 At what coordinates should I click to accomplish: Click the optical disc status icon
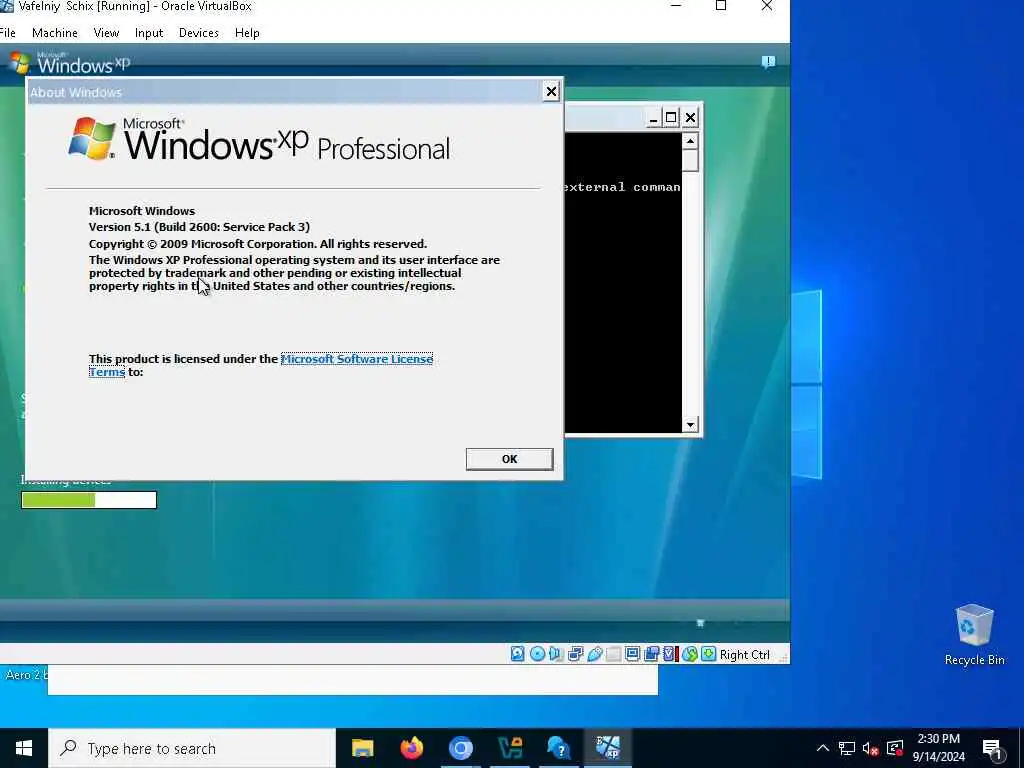pos(537,654)
